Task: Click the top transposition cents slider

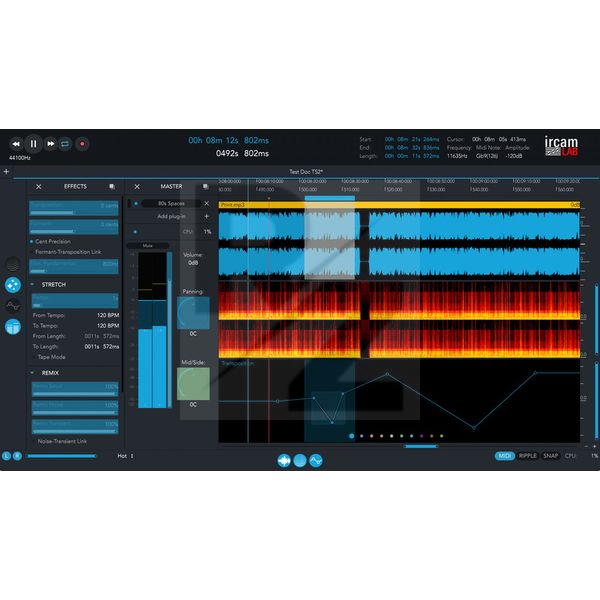Action: [x=74, y=209]
